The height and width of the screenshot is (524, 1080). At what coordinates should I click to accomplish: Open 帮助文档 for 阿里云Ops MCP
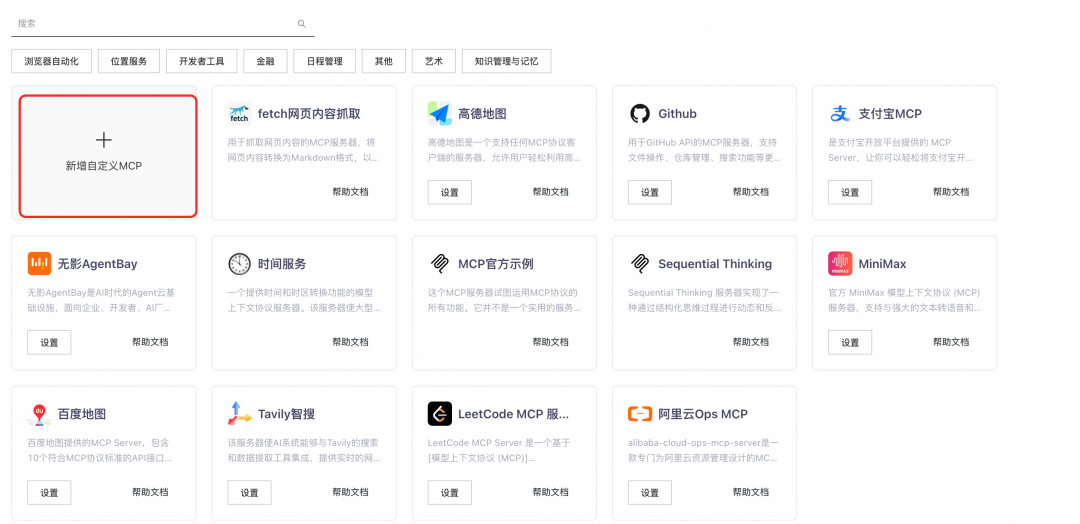point(751,492)
